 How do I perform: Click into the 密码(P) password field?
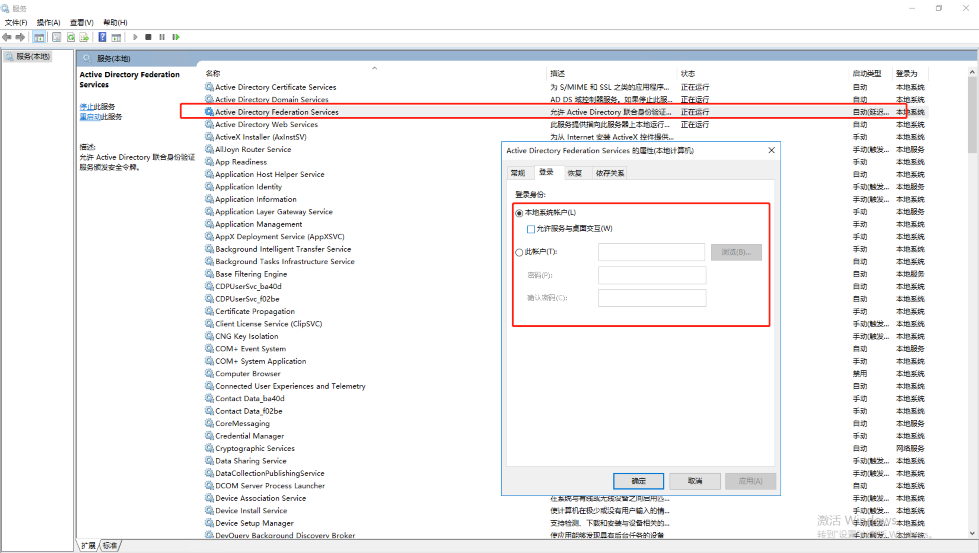click(x=652, y=275)
